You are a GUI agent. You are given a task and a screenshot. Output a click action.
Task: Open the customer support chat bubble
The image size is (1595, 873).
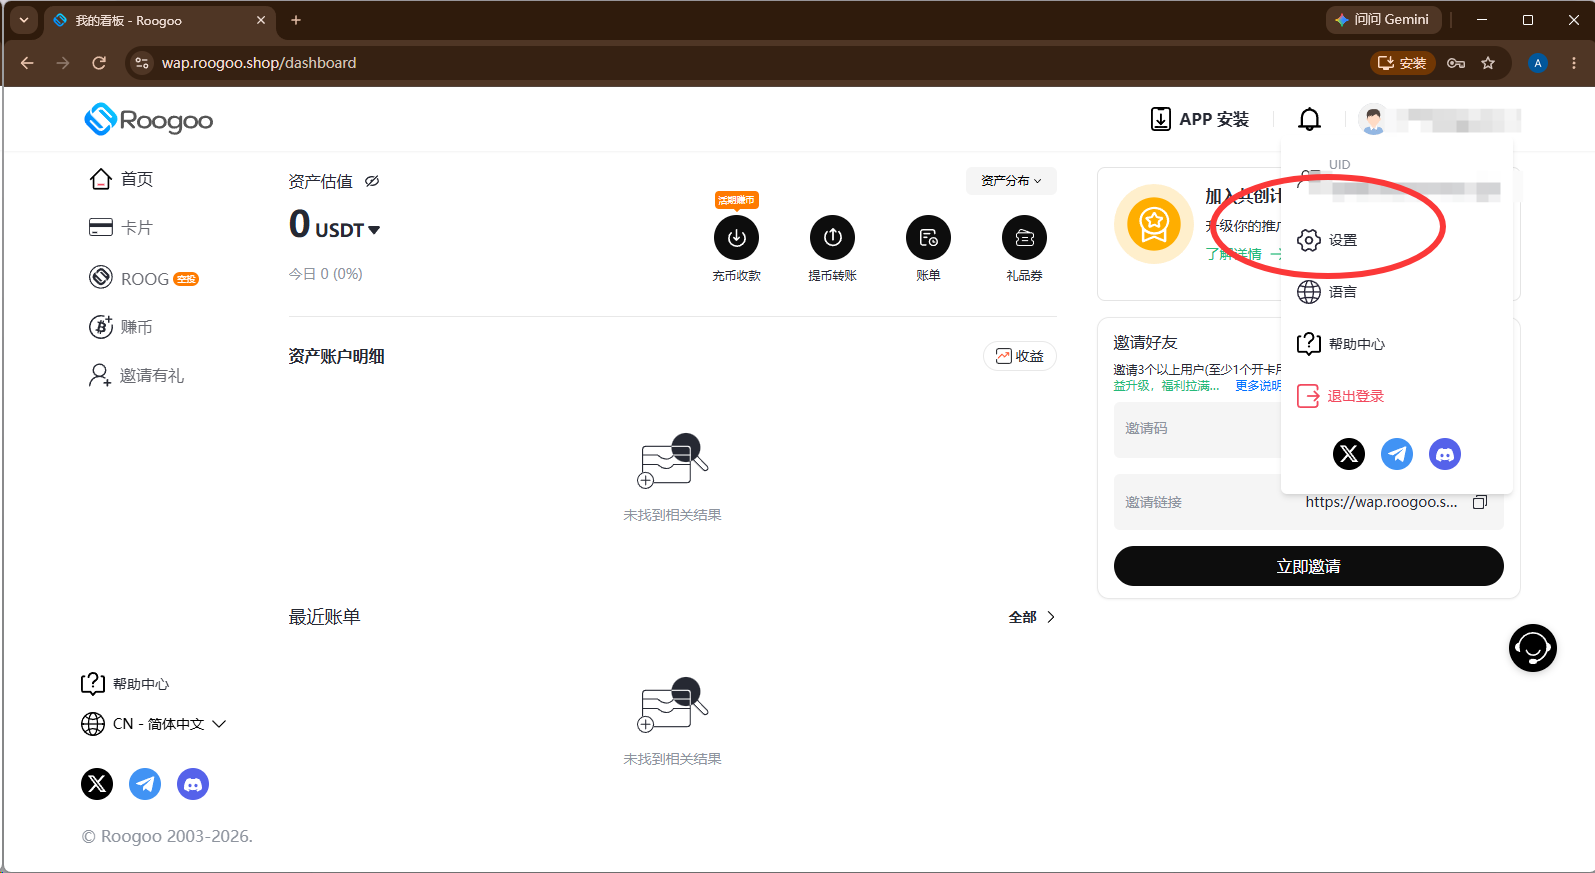coord(1532,648)
